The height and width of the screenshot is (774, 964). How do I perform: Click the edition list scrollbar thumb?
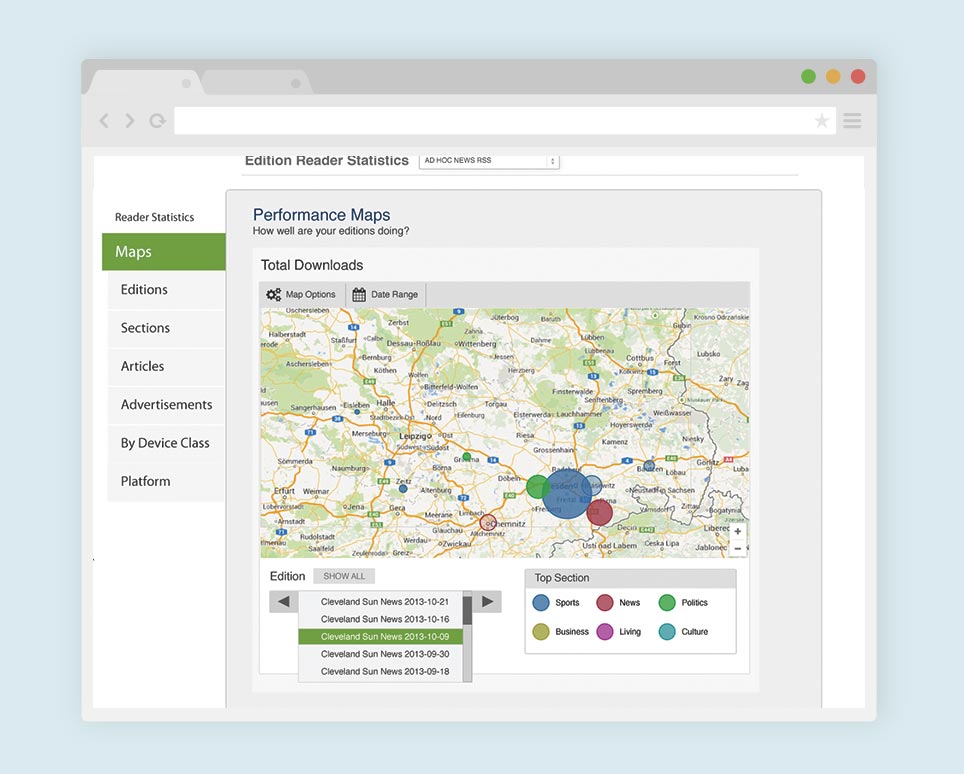tap(467, 610)
